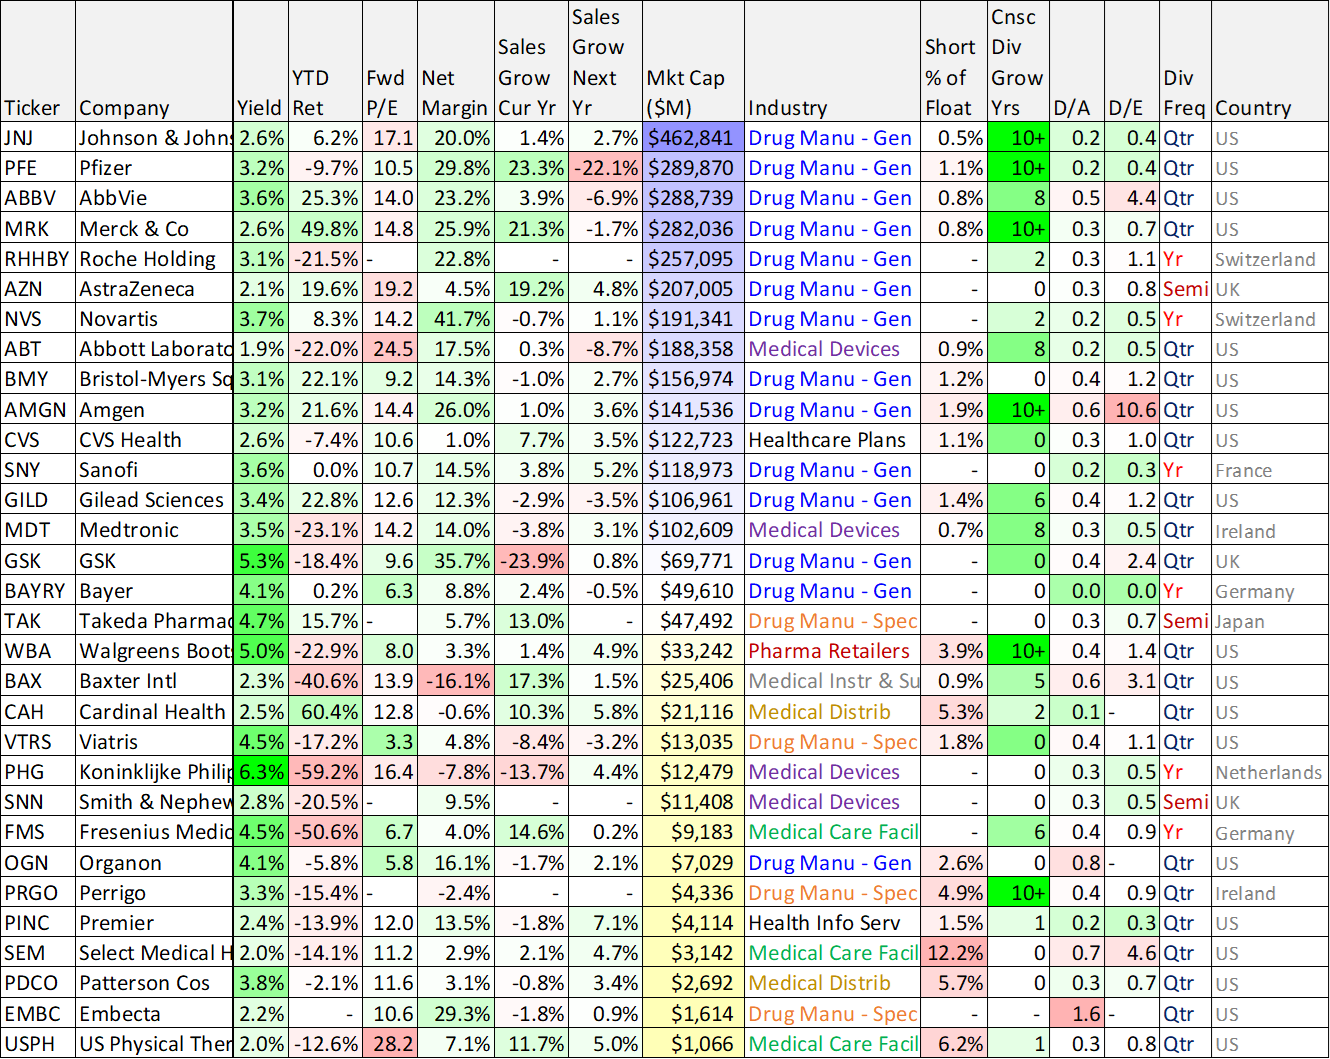Select Roche Holding market cap $257,095
1330x1059 pixels.
[693, 259]
